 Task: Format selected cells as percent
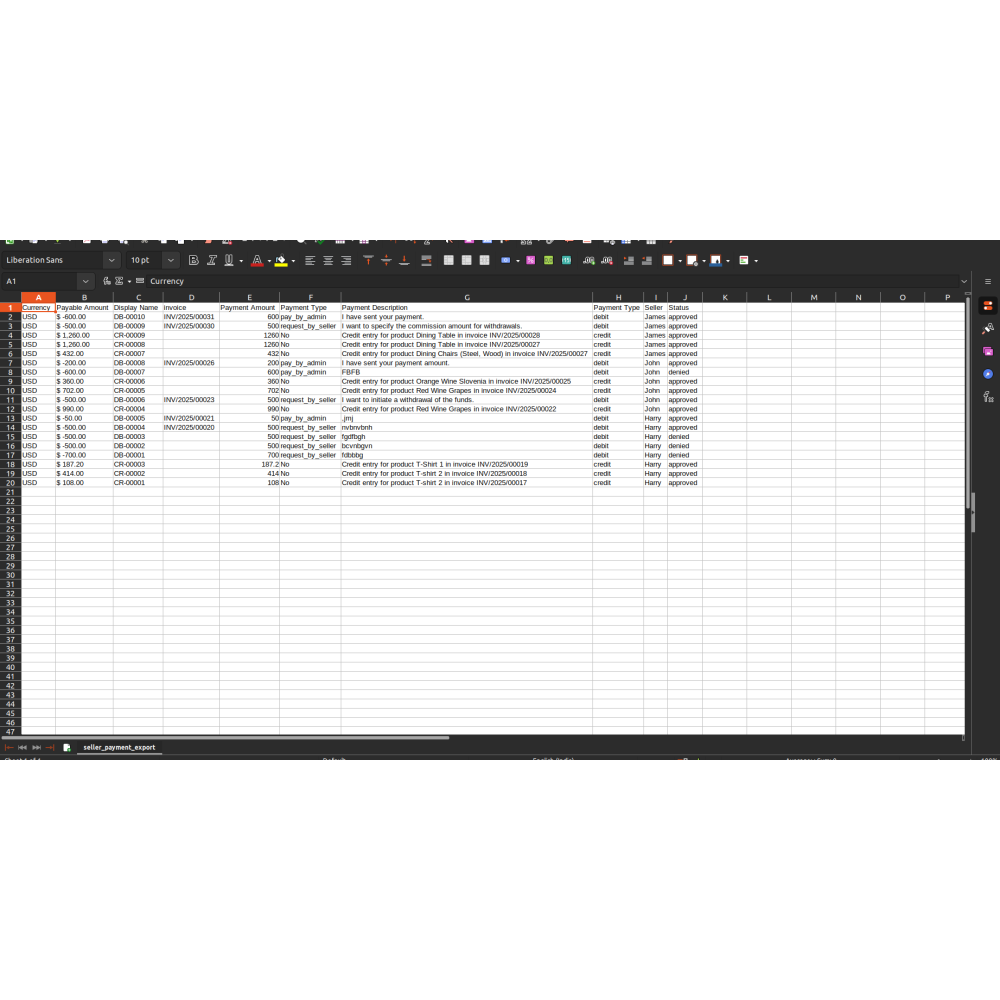[x=530, y=260]
